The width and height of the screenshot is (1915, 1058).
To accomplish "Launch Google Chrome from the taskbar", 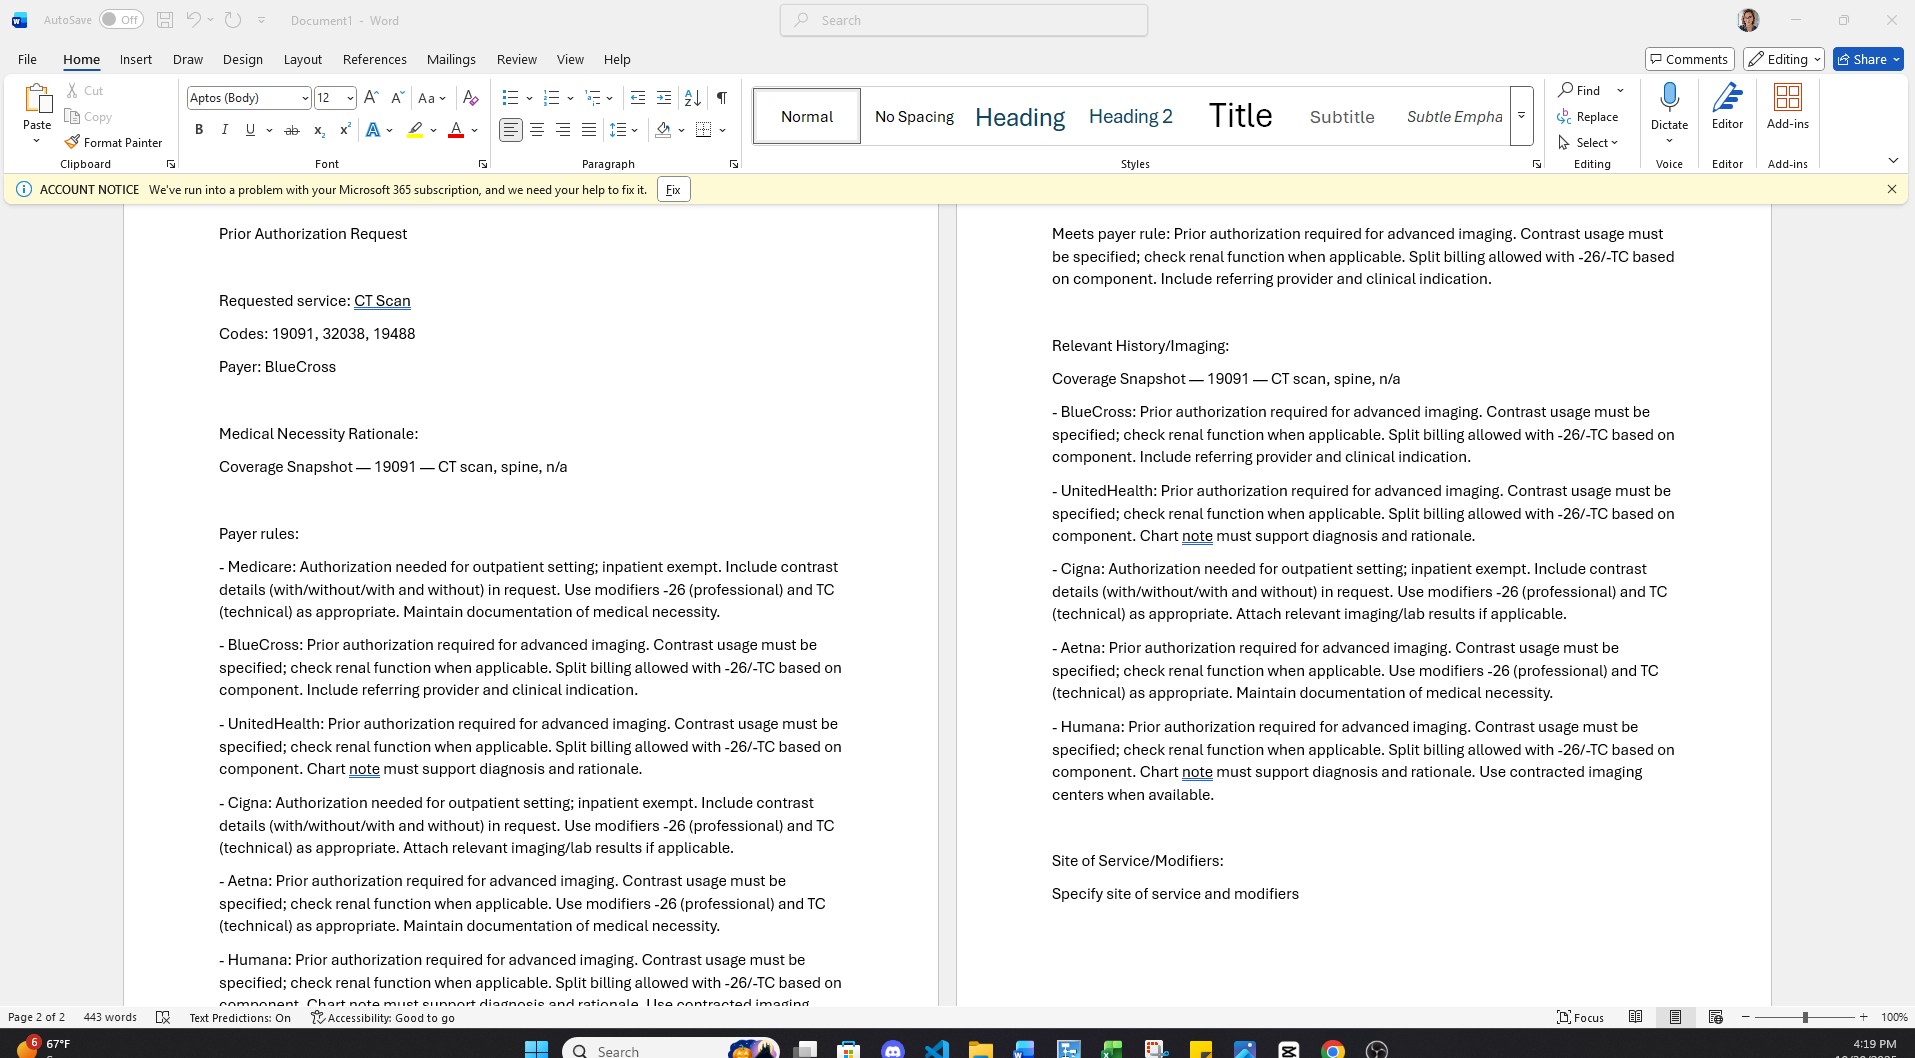I will click(1332, 1049).
